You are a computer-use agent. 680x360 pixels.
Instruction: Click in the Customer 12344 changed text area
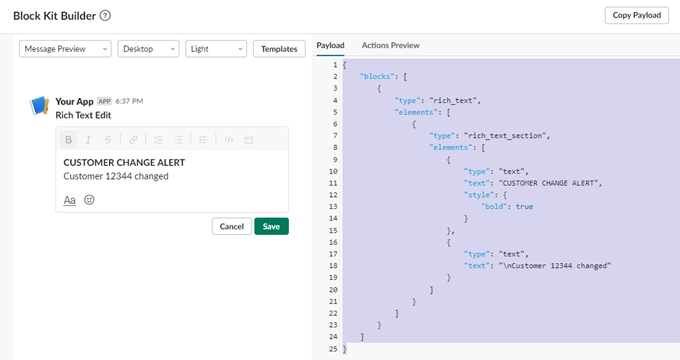tap(116, 176)
